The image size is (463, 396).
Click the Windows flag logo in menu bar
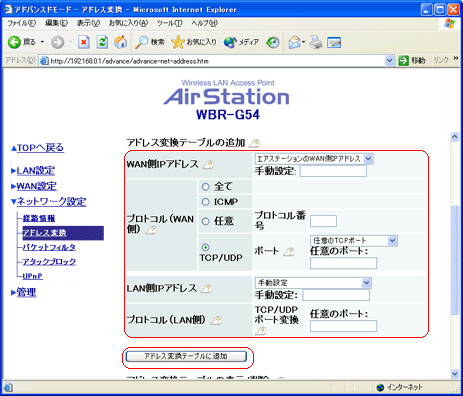pos(450,23)
